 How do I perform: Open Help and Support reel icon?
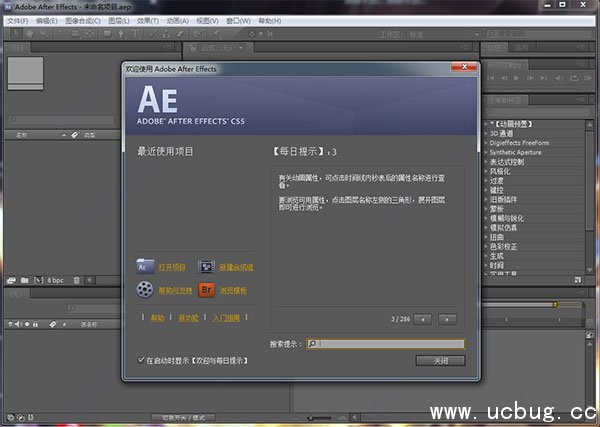point(145,290)
